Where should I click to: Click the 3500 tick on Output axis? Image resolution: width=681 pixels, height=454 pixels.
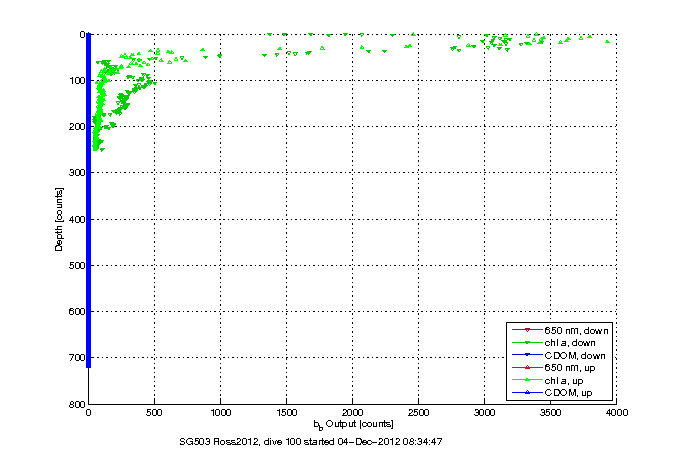pos(551,413)
